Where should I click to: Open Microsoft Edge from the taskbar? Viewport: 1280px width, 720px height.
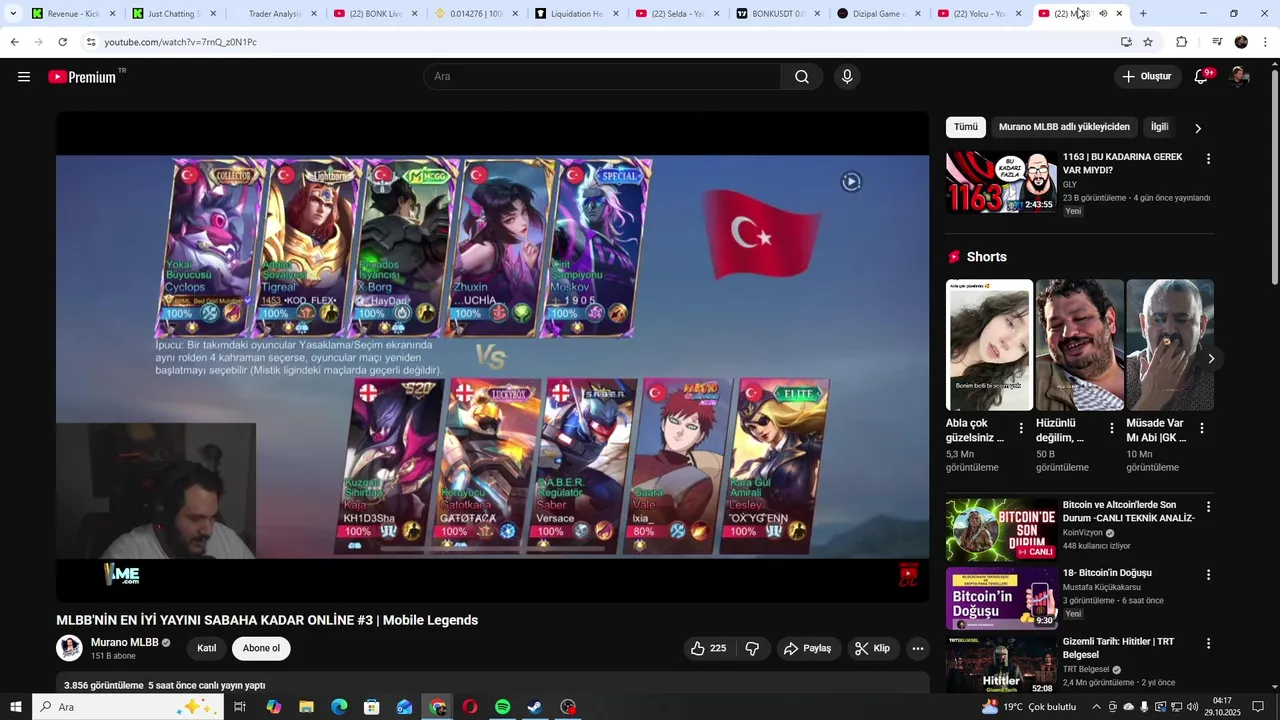click(x=339, y=707)
